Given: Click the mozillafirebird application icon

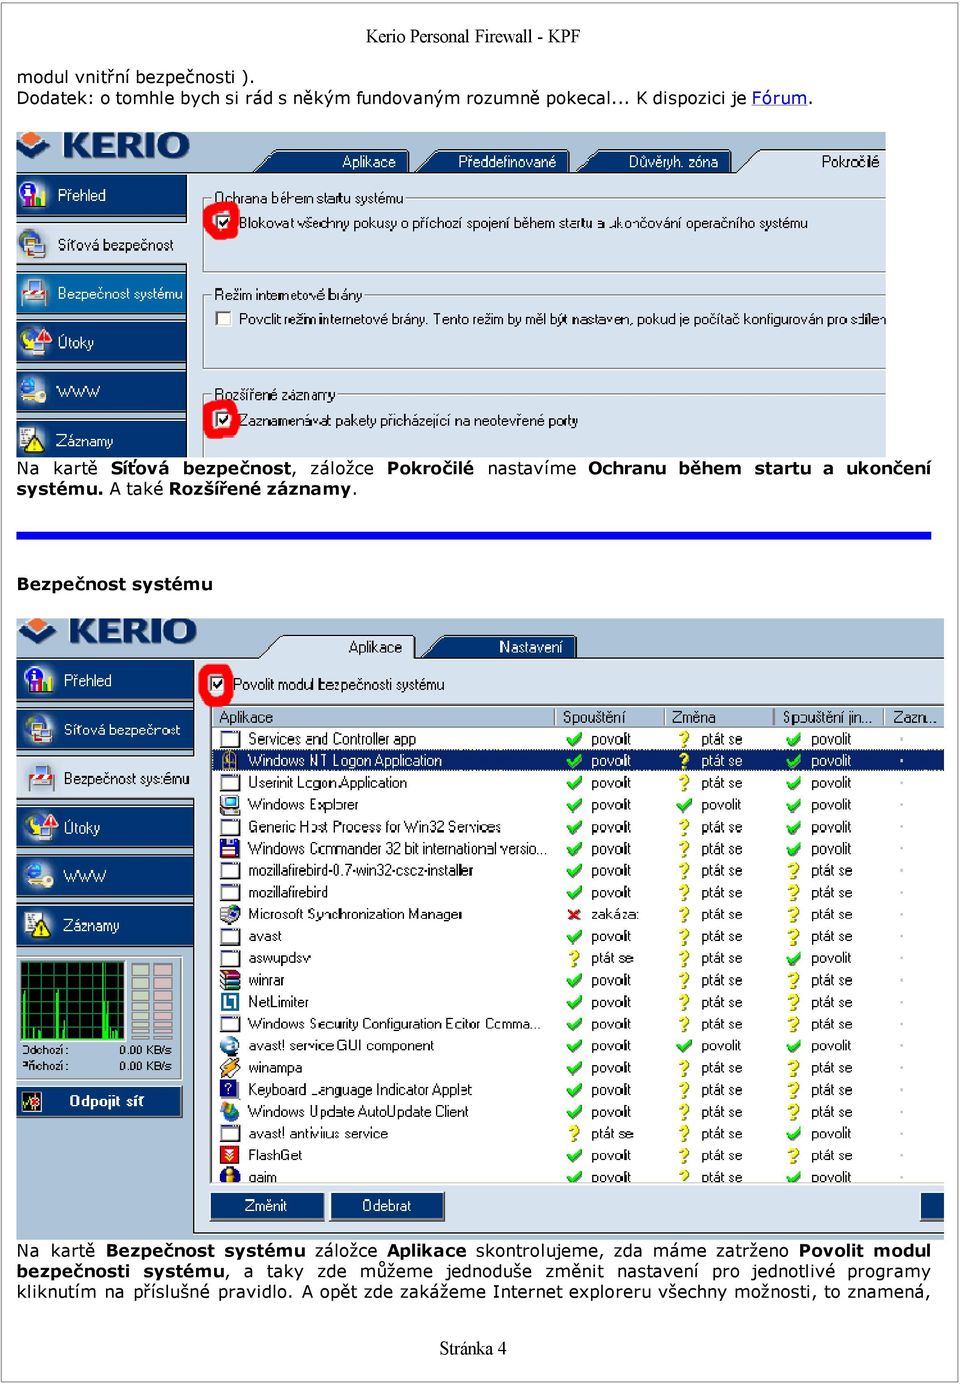Looking at the screenshot, I should click(231, 892).
